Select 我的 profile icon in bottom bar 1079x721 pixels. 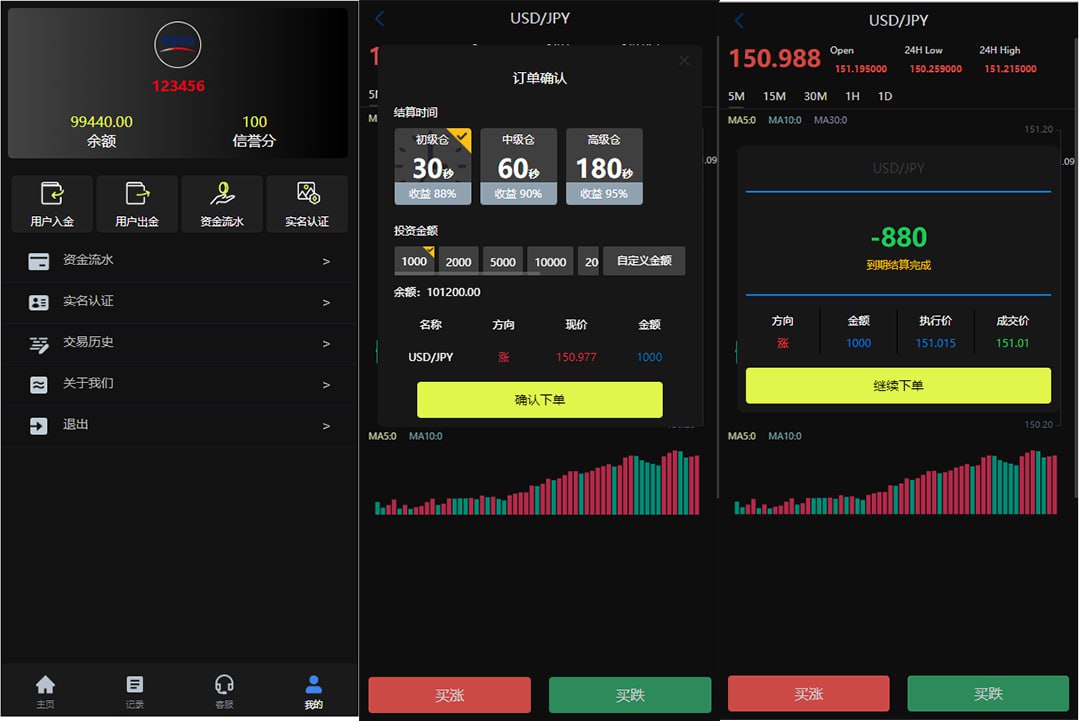(313, 685)
